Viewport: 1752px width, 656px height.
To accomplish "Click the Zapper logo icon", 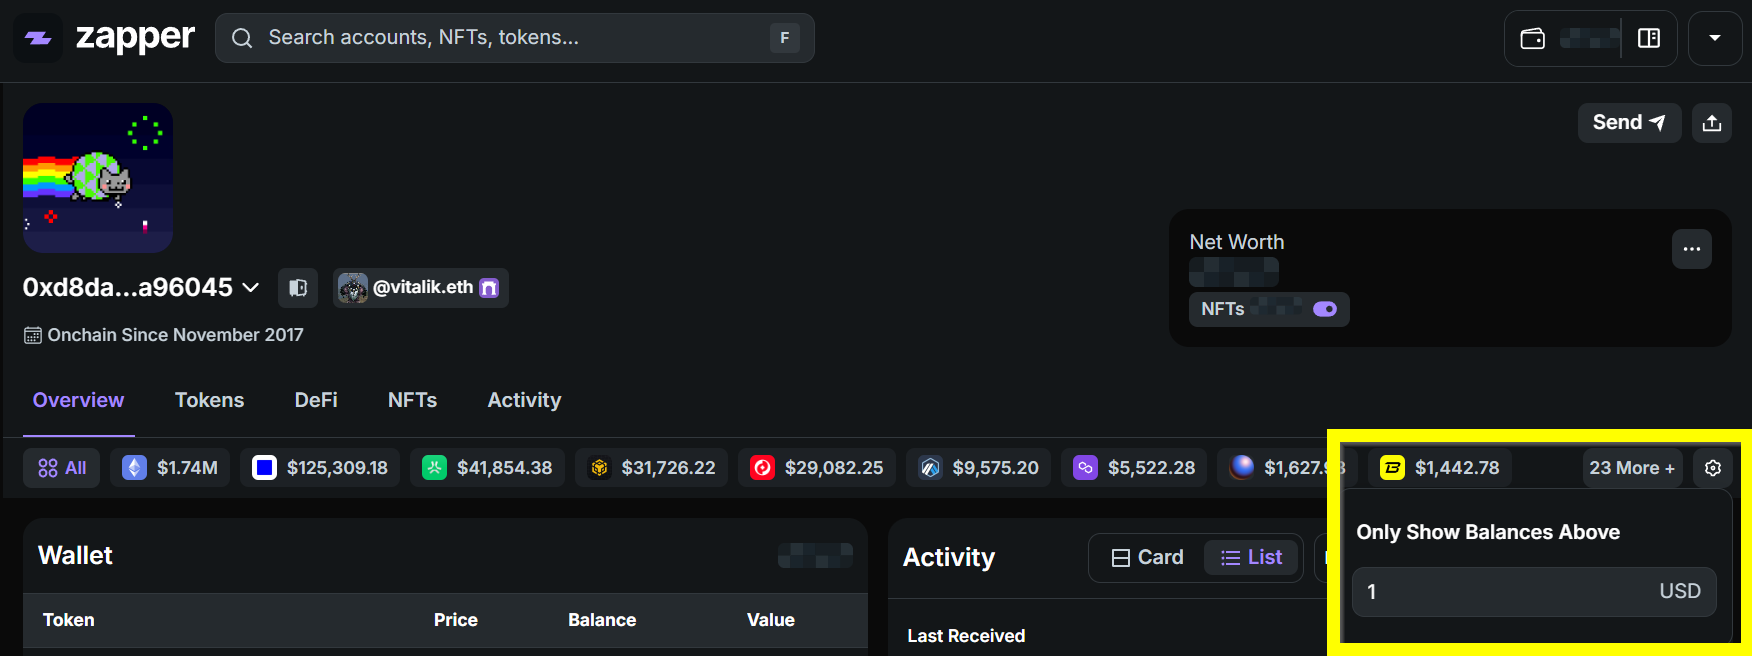I will coord(38,38).
